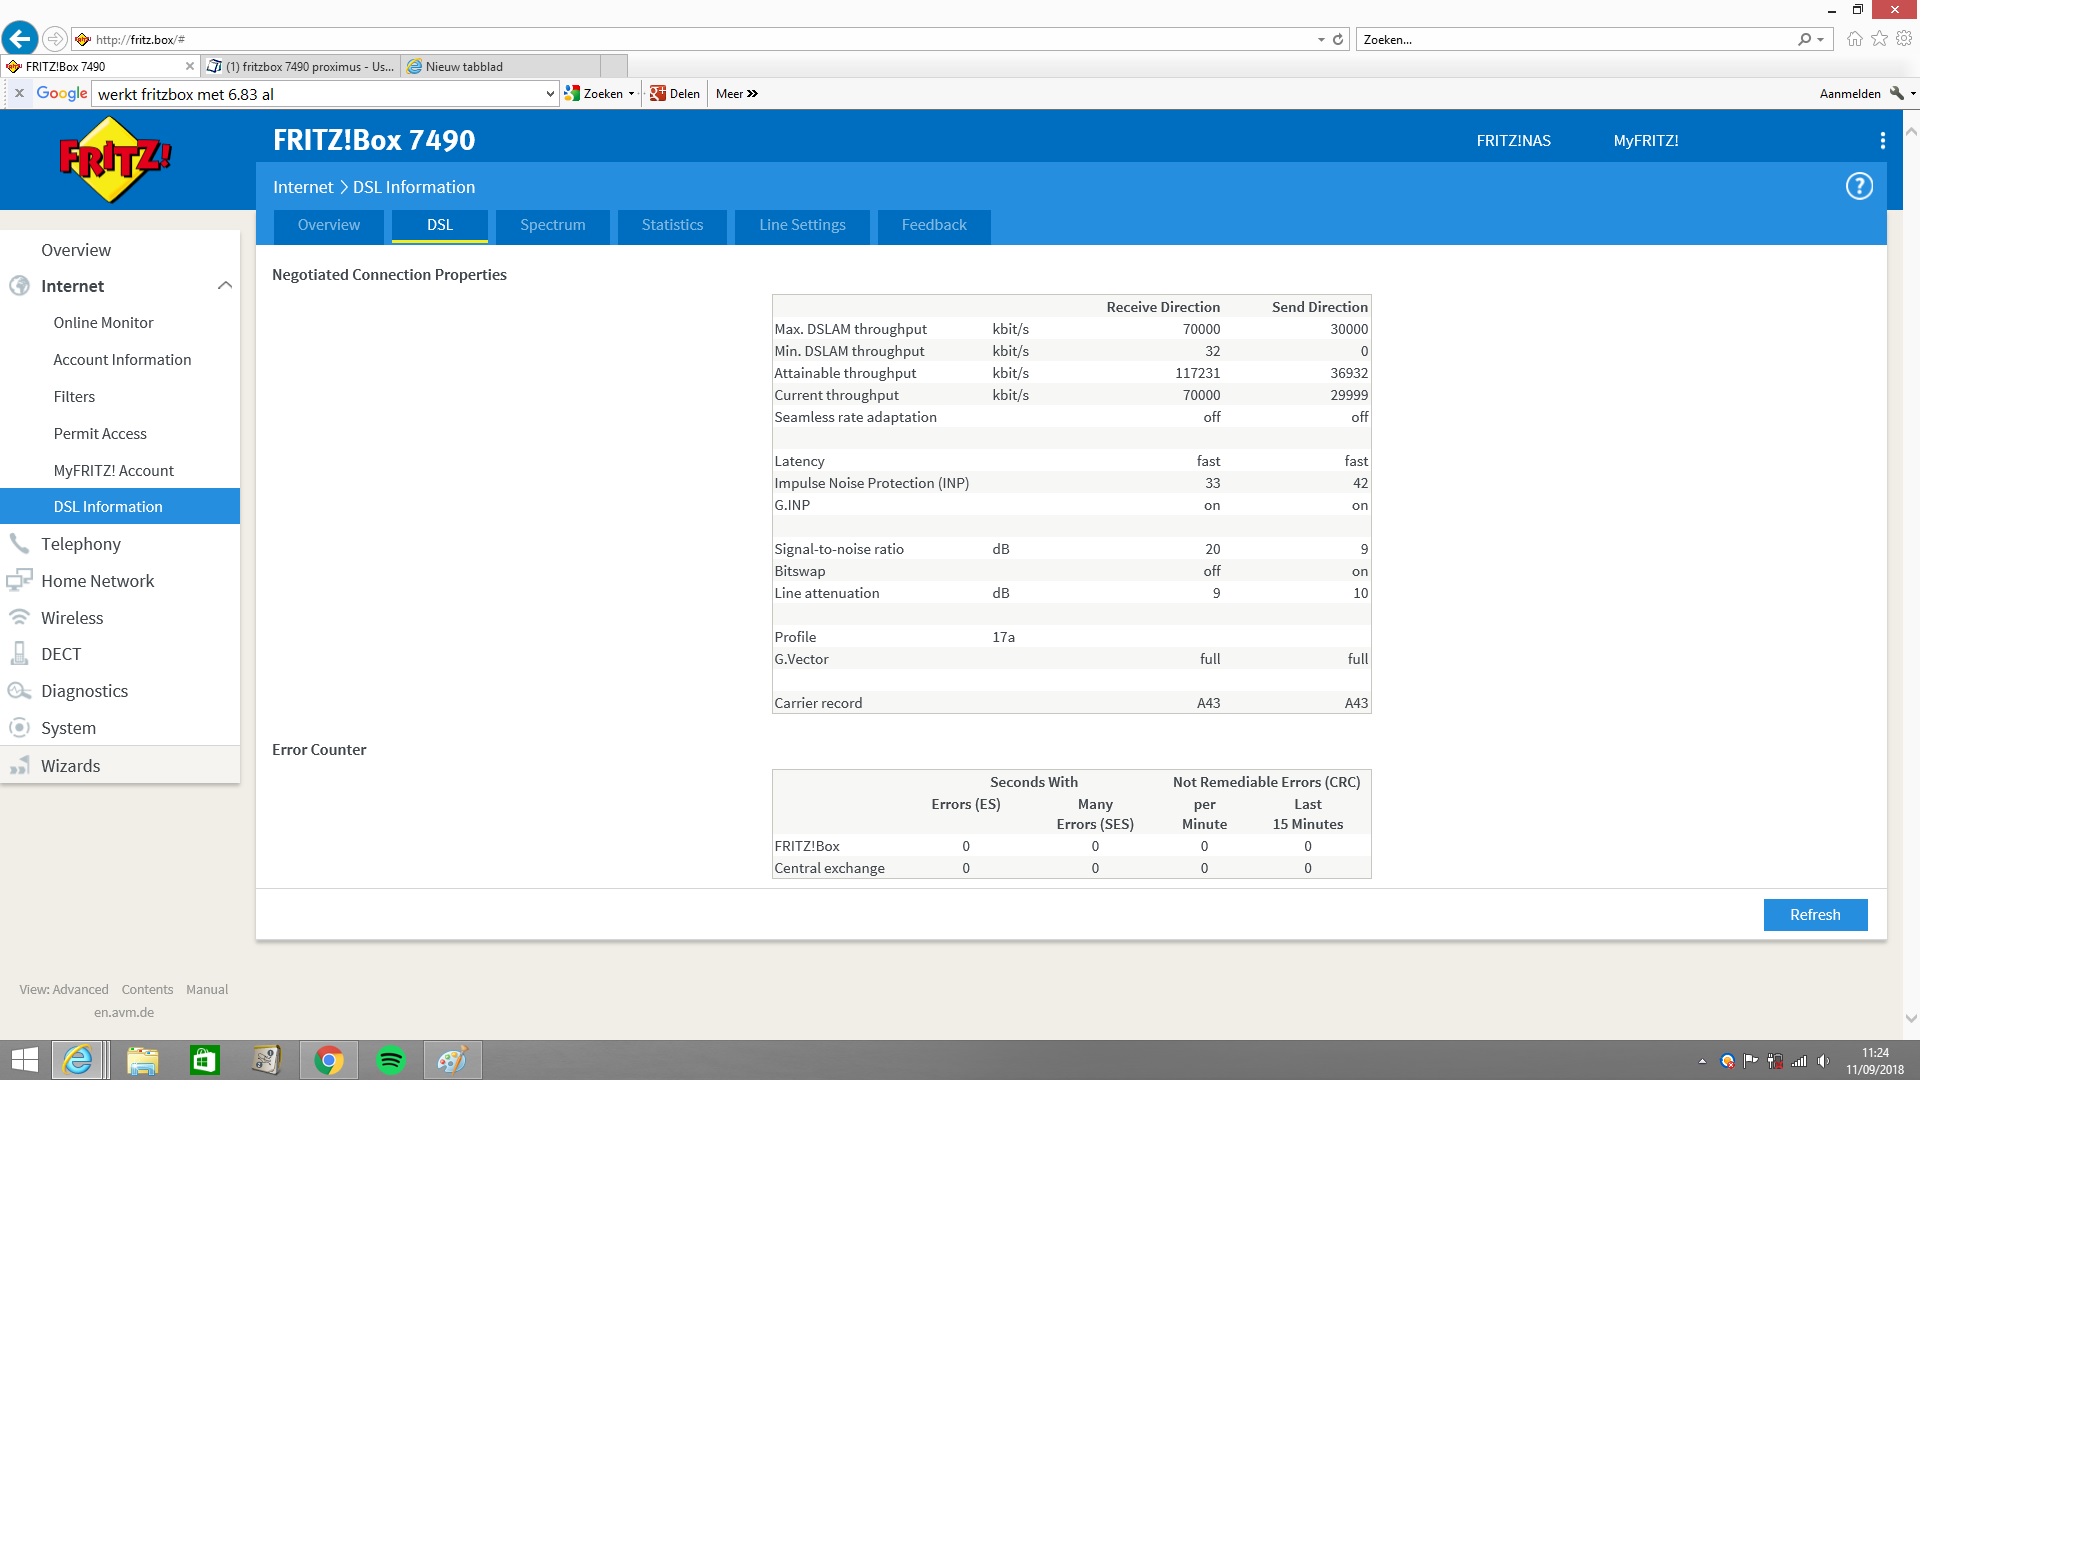This screenshot has width=2080, height=1560.
Task: Open Spotify from the taskbar
Action: (391, 1060)
